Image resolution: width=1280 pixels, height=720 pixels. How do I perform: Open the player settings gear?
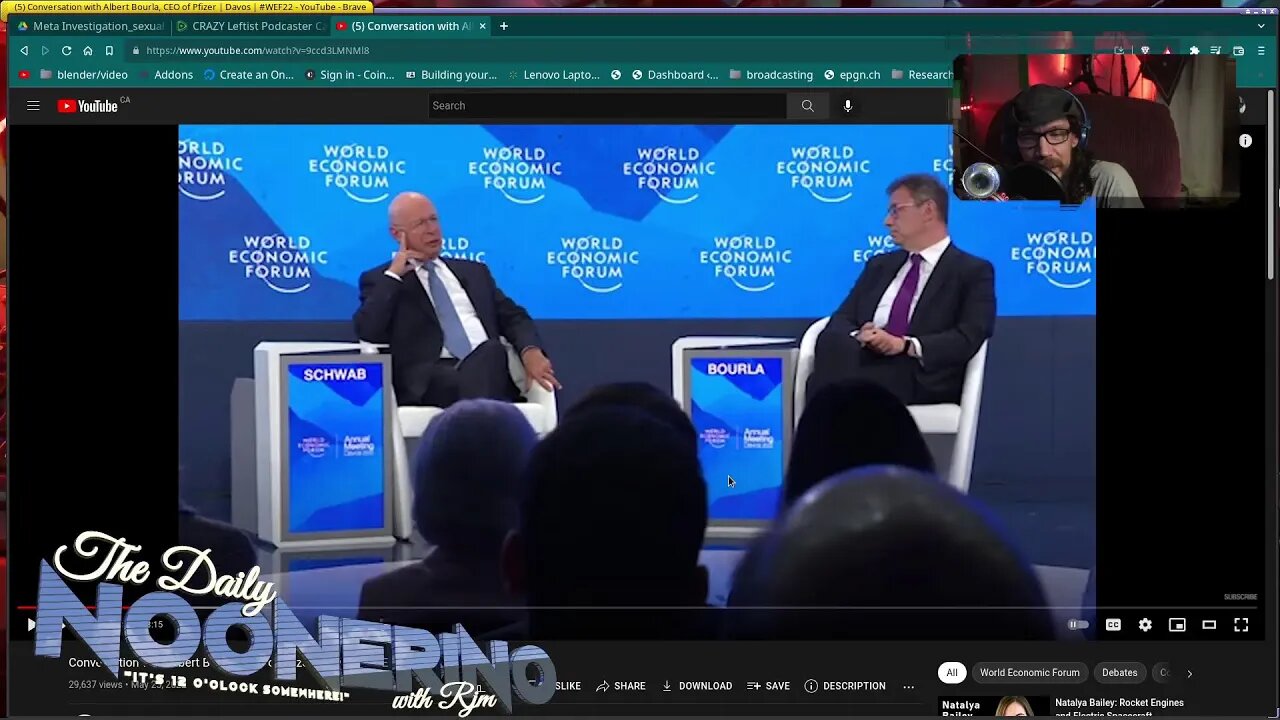pyautogui.click(x=1145, y=625)
